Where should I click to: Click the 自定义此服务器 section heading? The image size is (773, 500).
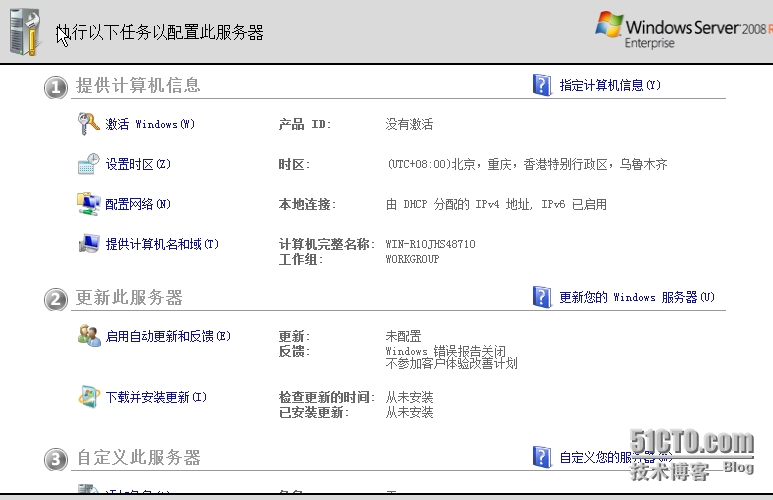point(139,458)
